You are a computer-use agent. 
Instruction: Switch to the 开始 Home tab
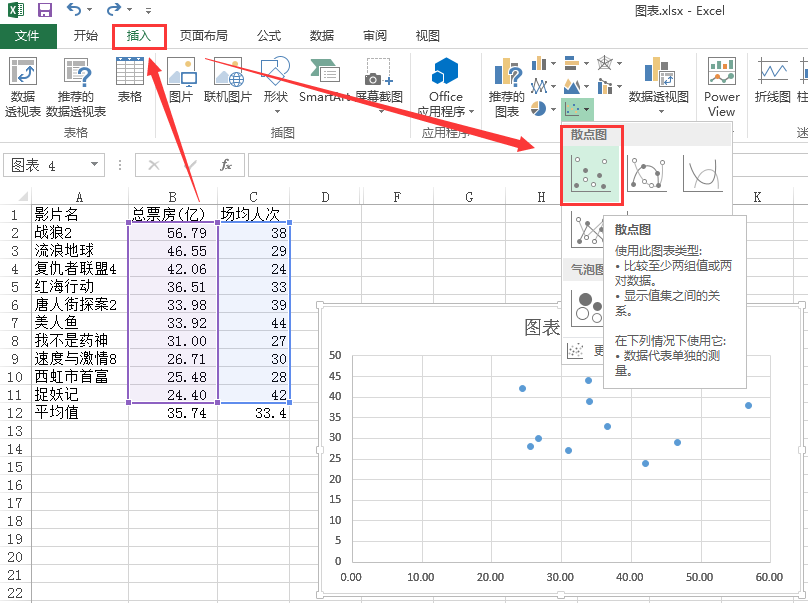click(x=86, y=36)
